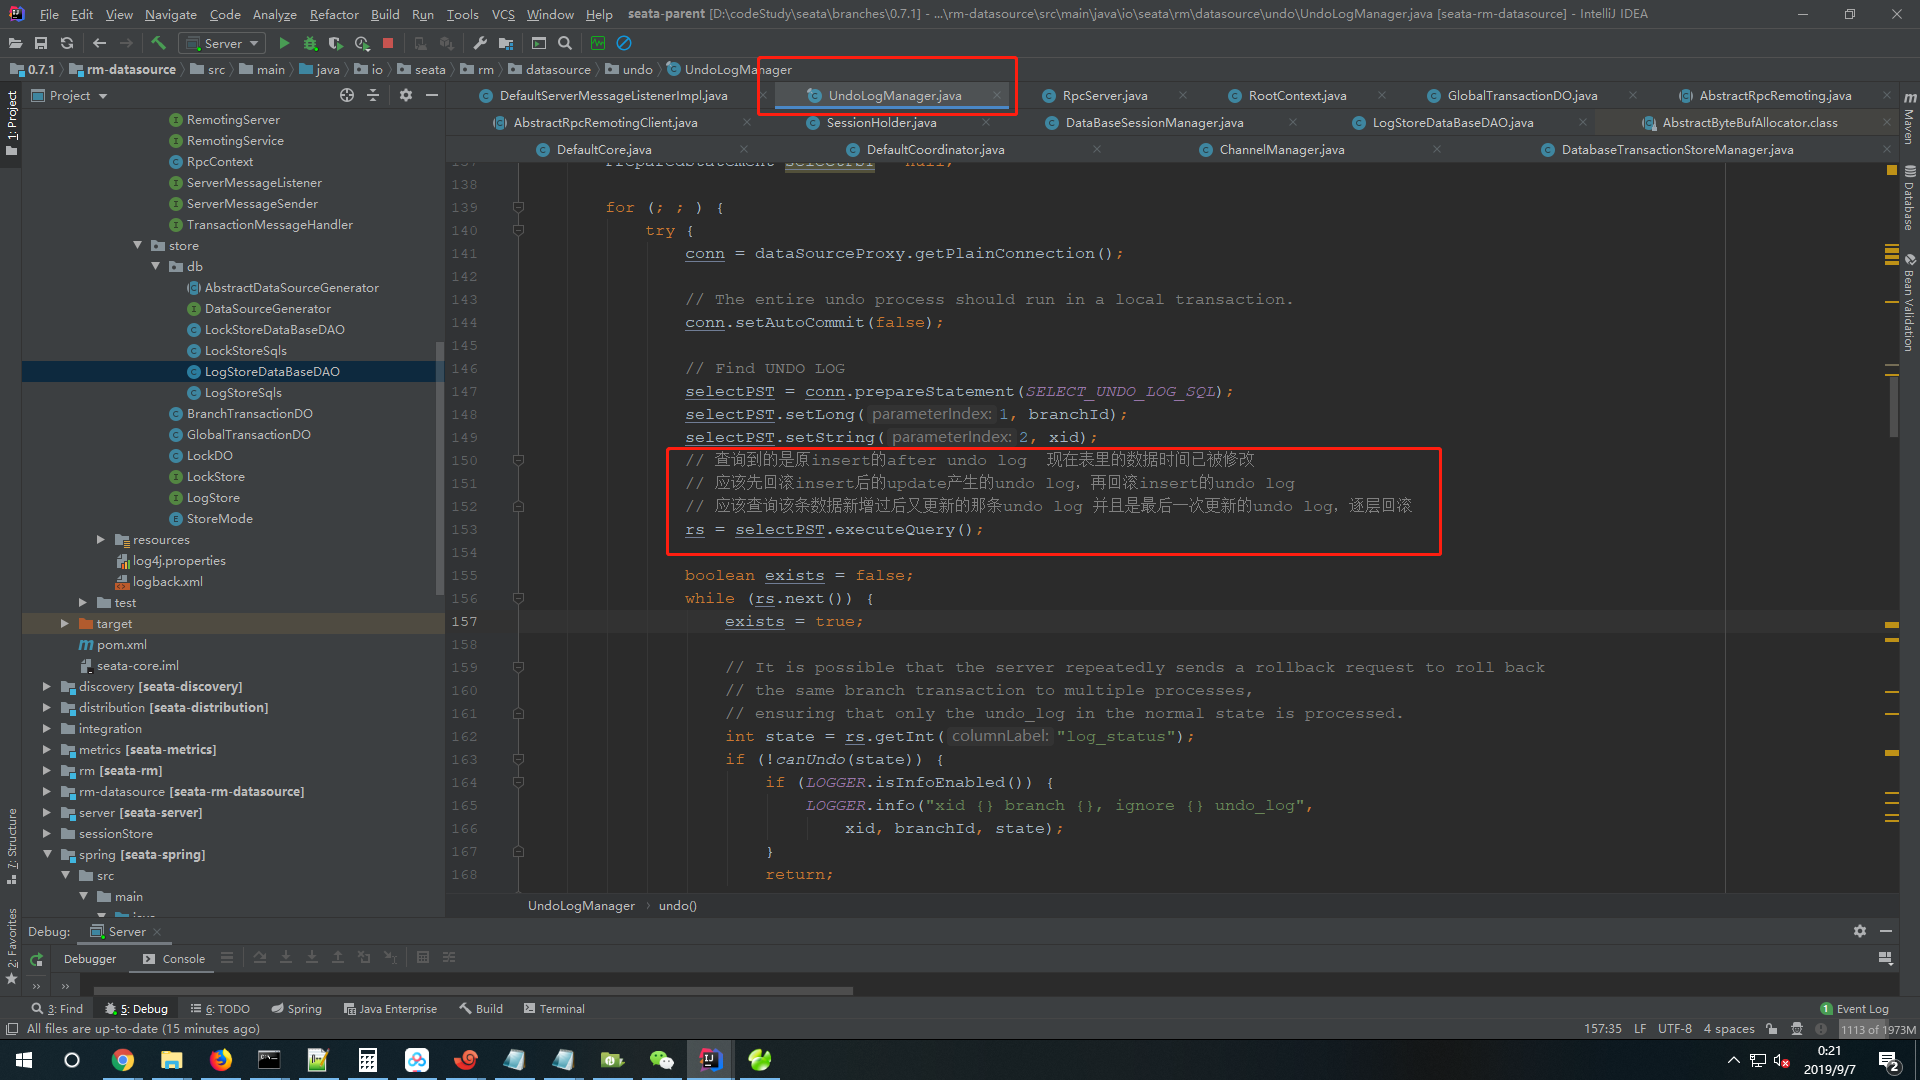Open the Project view selector dropdown
The height and width of the screenshot is (1080, 1920).
coord(69,95)
